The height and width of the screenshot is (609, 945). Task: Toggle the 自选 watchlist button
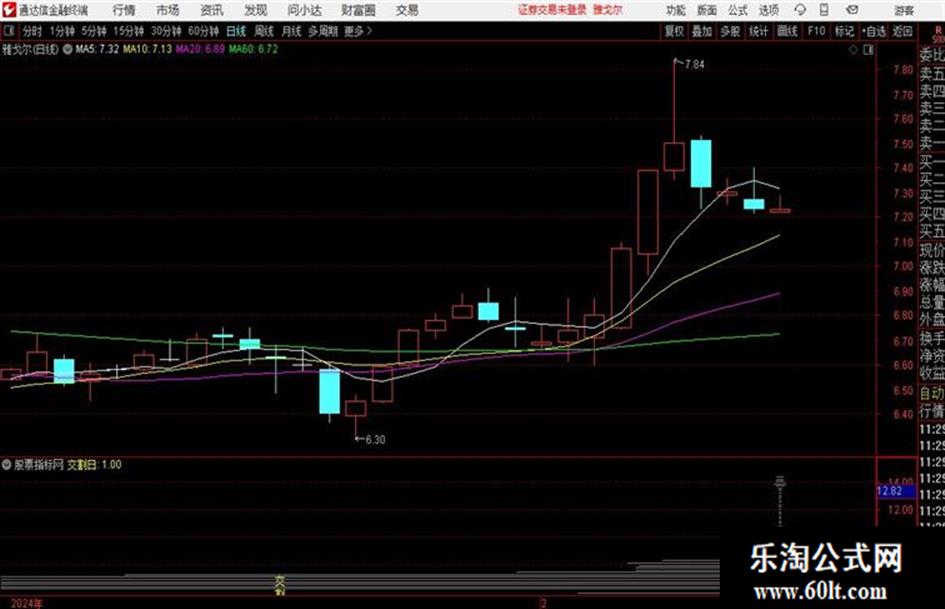873,31
